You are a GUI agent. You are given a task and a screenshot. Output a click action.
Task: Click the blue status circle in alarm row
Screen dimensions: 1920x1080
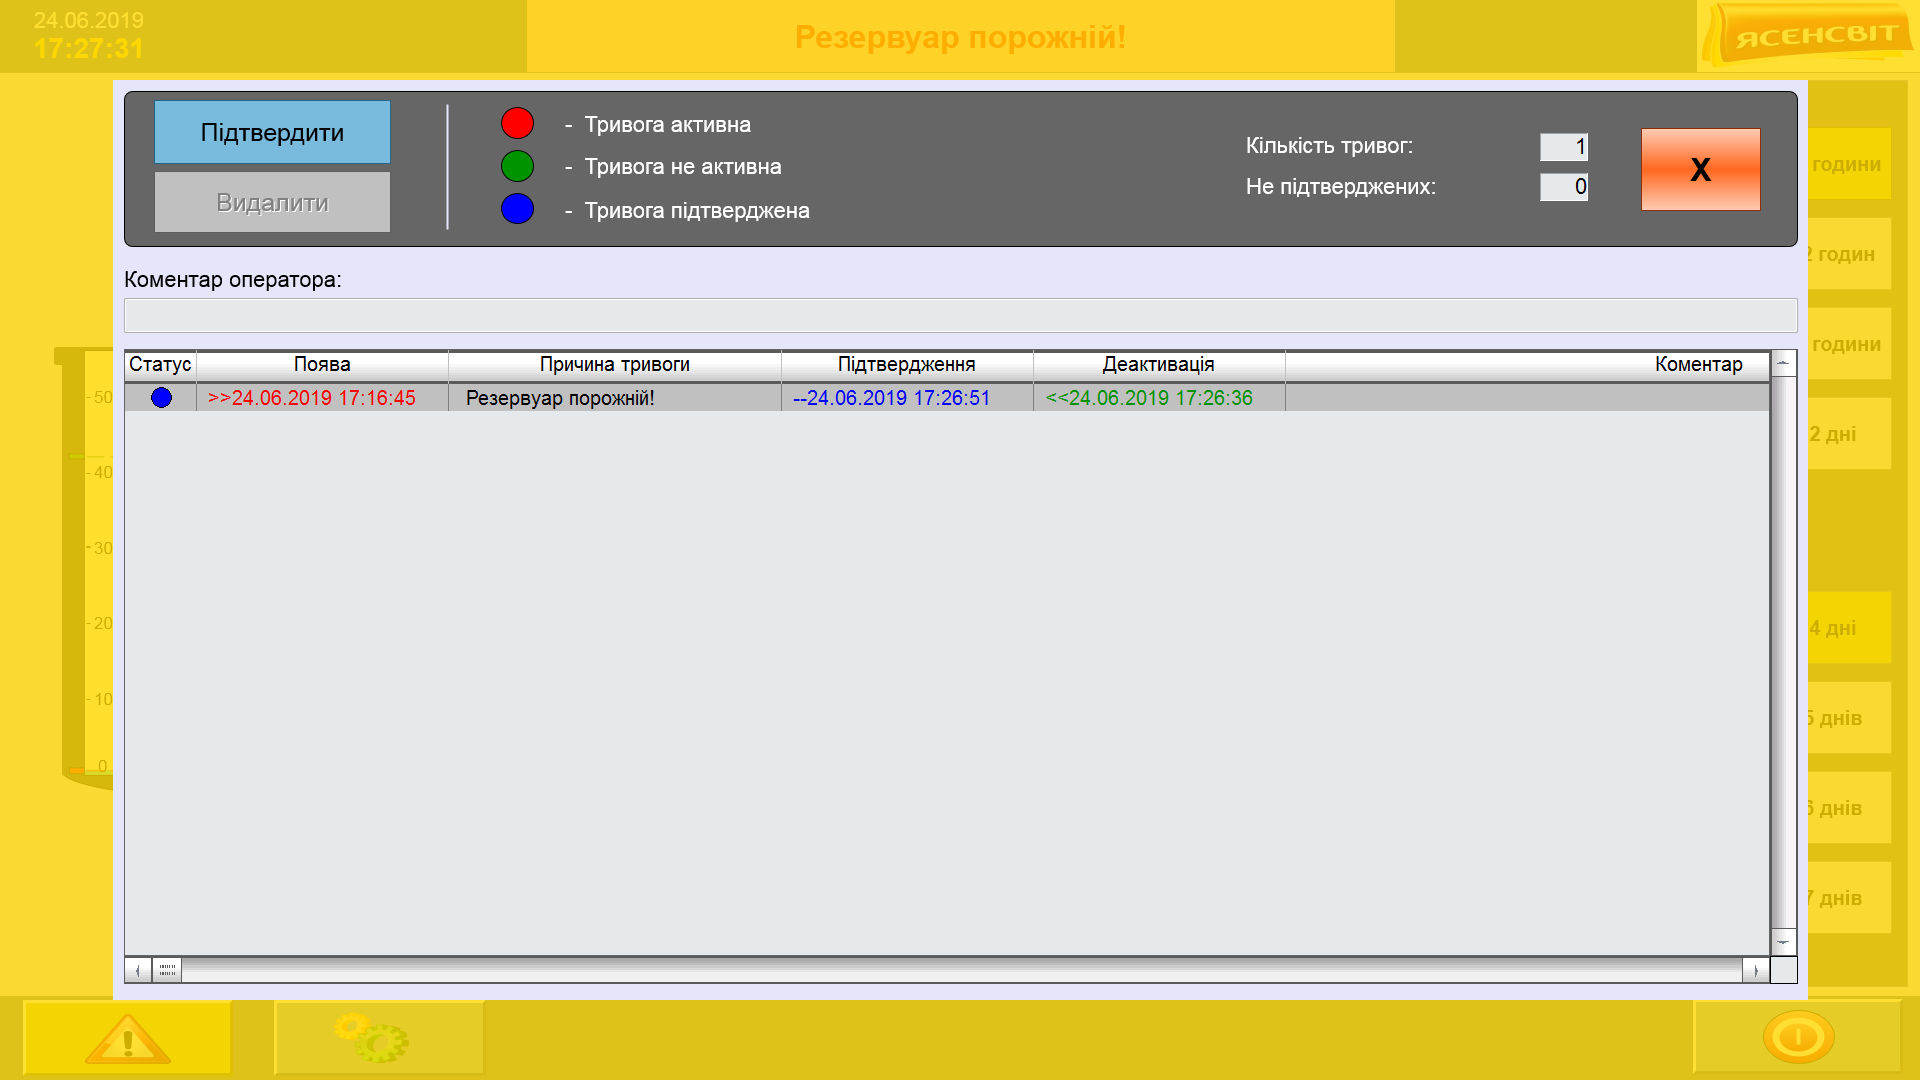pos(161,398)
